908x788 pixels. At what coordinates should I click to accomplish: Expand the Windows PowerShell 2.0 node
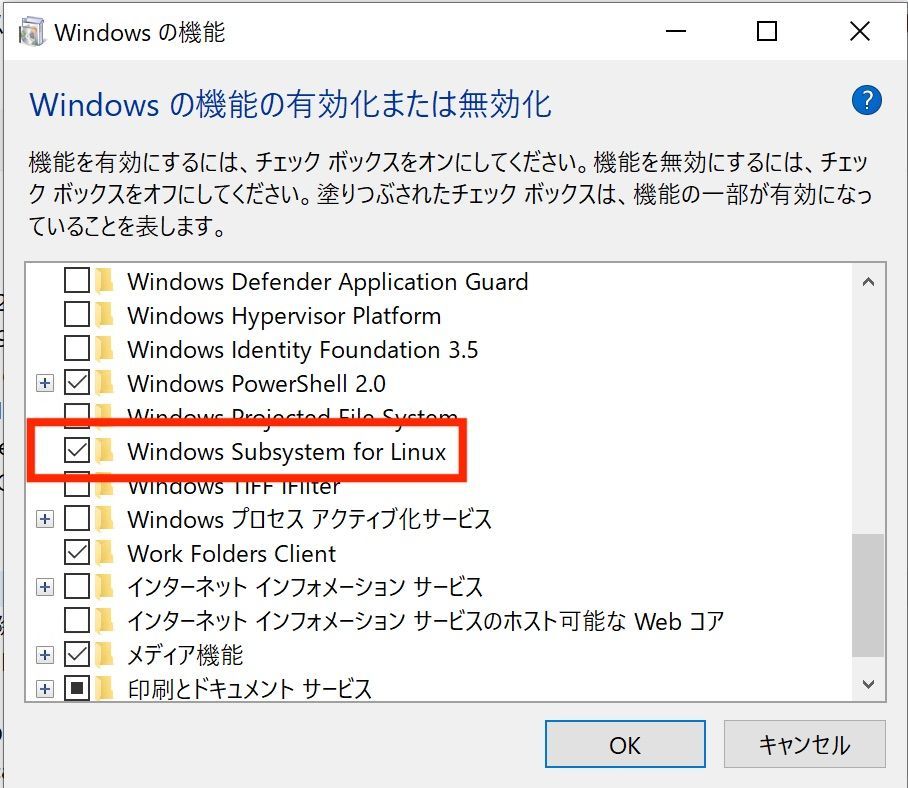(x=45, y=383)
